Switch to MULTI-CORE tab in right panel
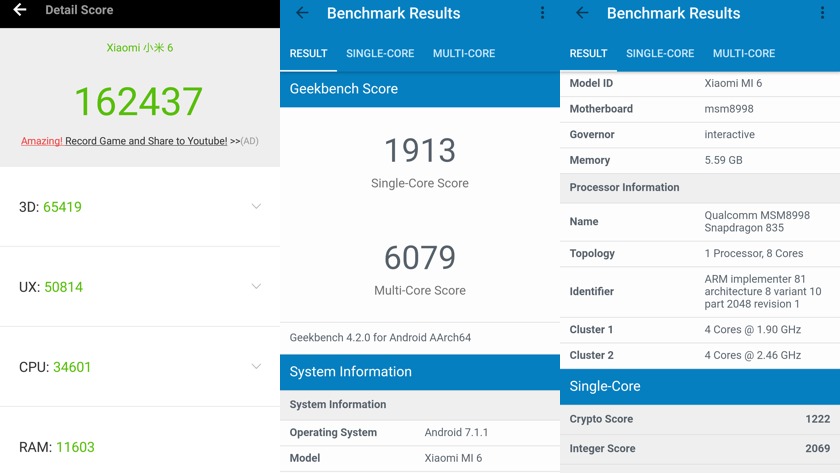This screenshot has height=473, width=840. click(744, 54)
